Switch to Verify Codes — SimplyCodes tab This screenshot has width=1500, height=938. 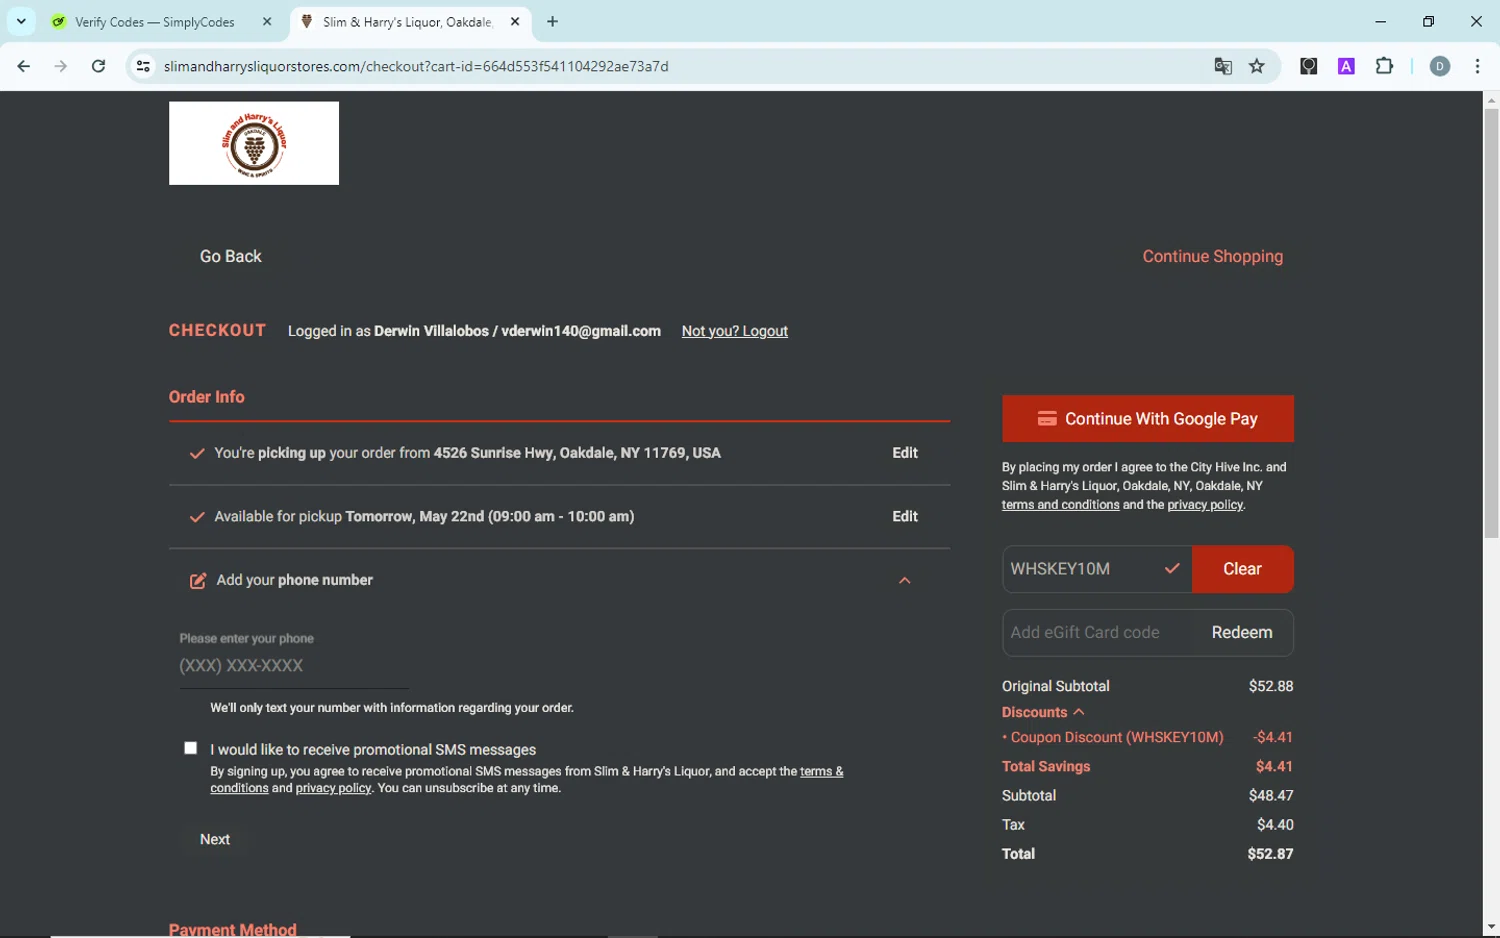pos(155,22)
